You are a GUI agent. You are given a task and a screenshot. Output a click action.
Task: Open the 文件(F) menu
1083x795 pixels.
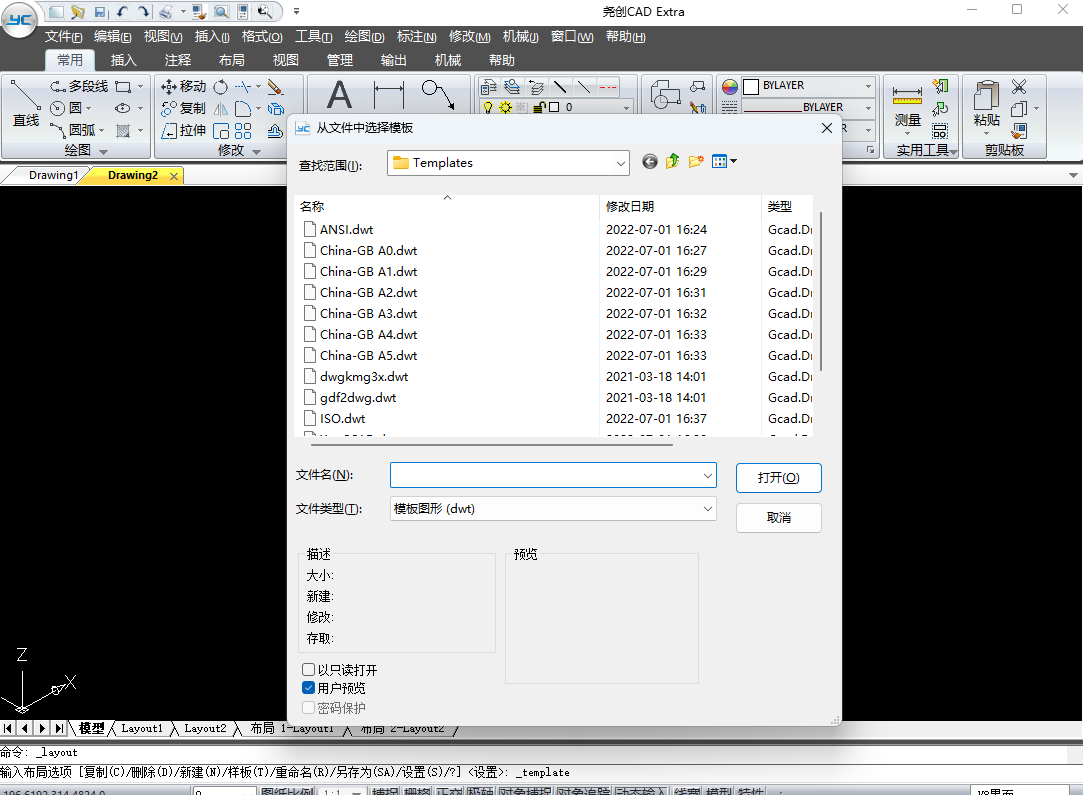(64, 37)
